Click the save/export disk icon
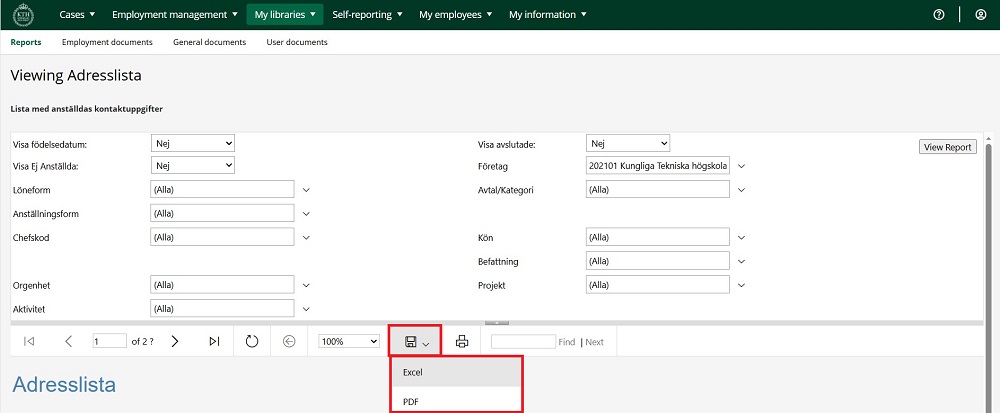 tap(411, 342)
